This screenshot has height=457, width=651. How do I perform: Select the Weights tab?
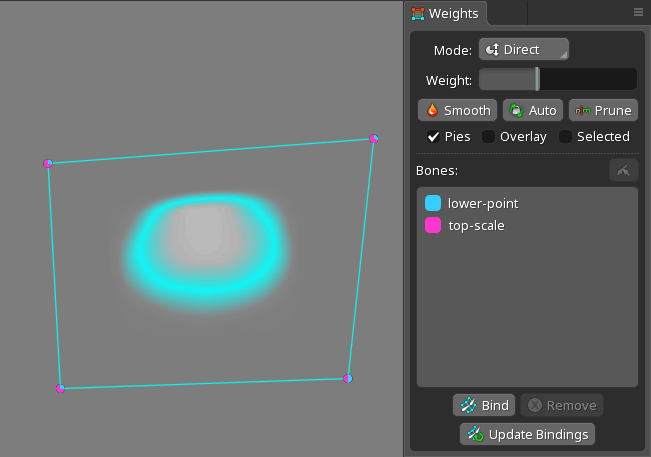[448, 13]
